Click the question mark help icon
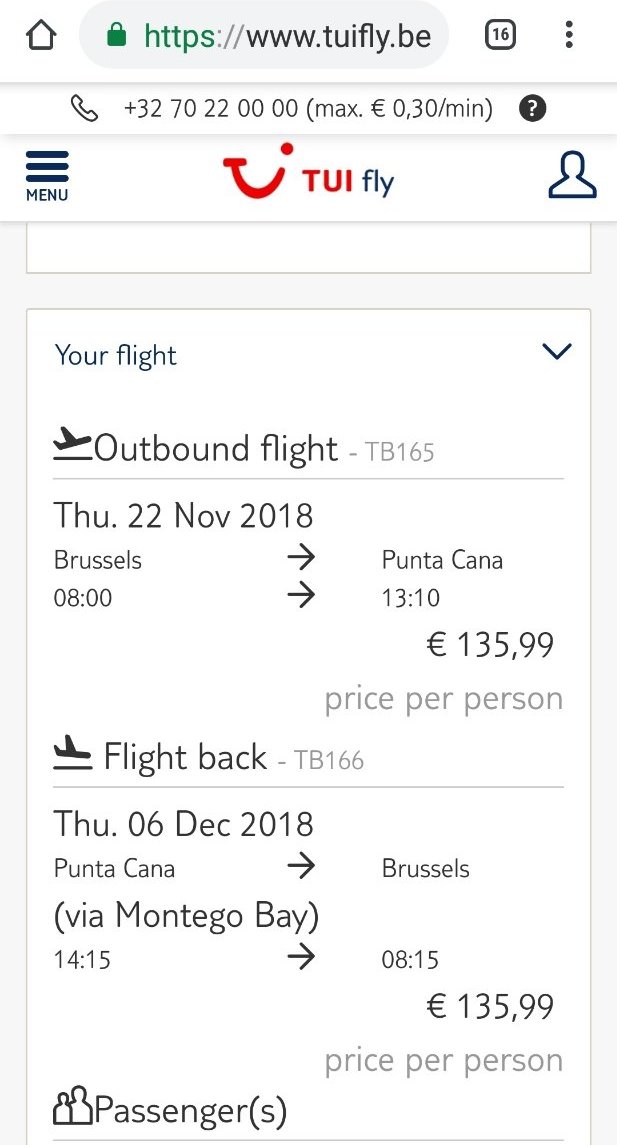 click(533, 108)
